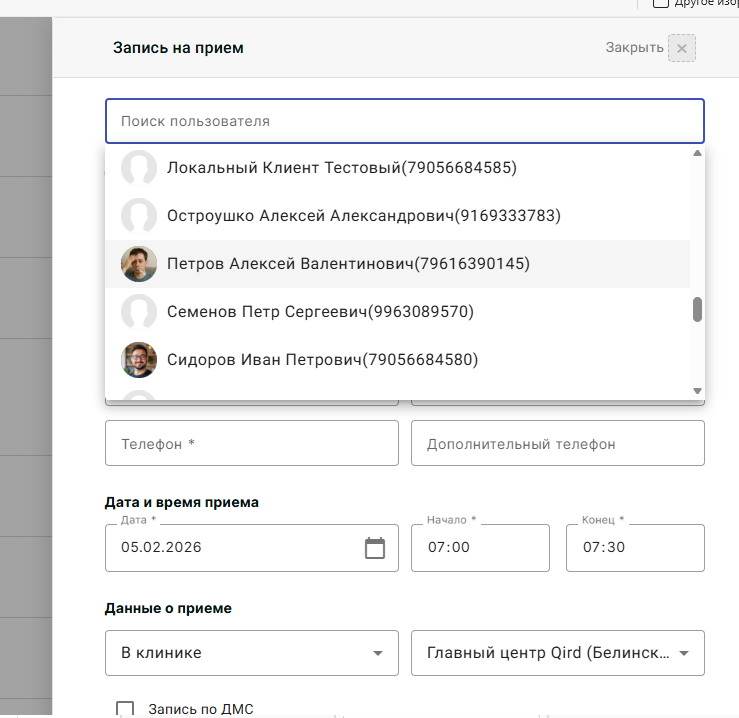Open the Главный центр Qird clinic dropdown

click(x=557, y=653)
